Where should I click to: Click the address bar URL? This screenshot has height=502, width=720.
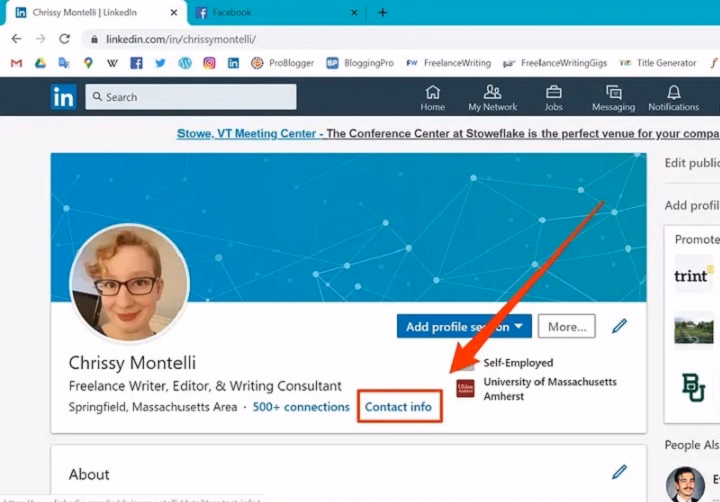pyautogui.click(x=181, y=39)
